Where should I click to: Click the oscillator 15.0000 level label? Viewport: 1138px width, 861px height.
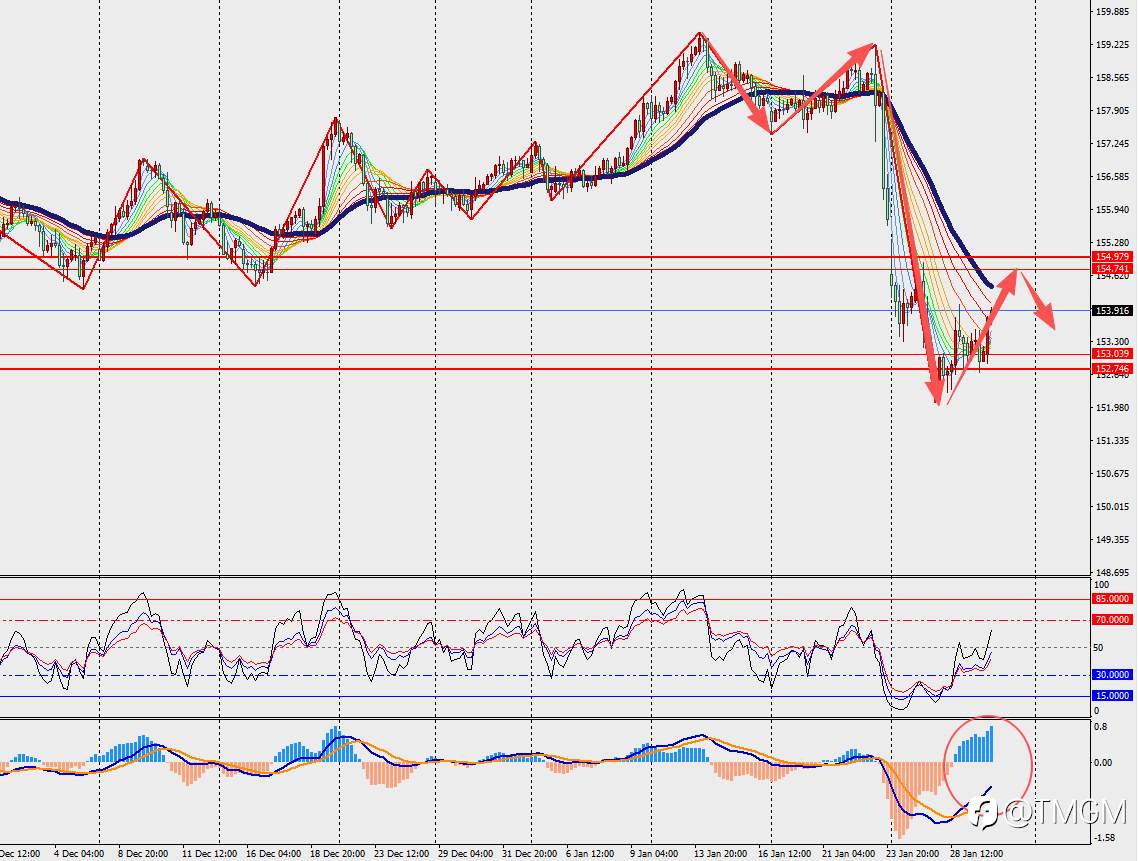[1112, 696]
